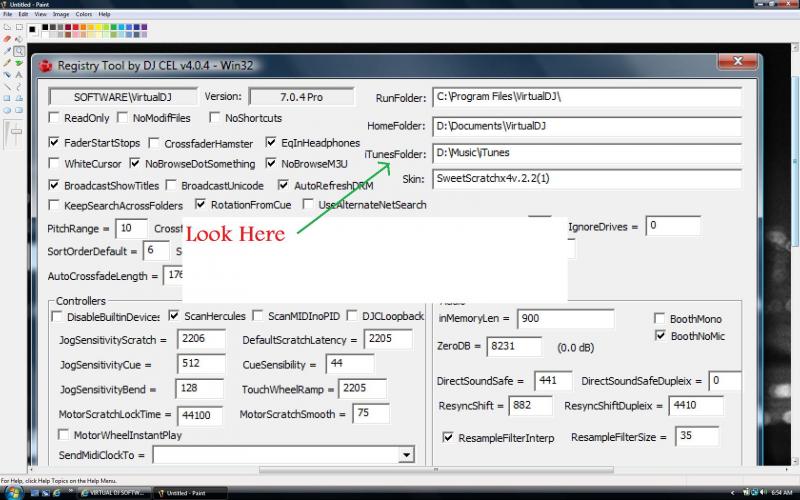
Task: Uncheck FaderStartStops
Action: pos(54,142)
